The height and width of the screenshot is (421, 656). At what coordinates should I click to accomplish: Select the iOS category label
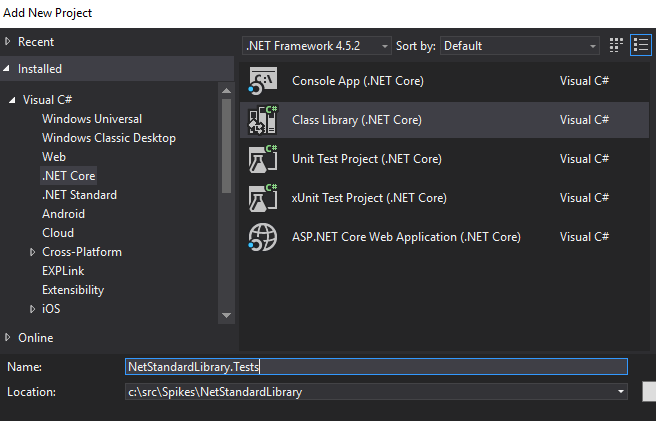[51, 309]
